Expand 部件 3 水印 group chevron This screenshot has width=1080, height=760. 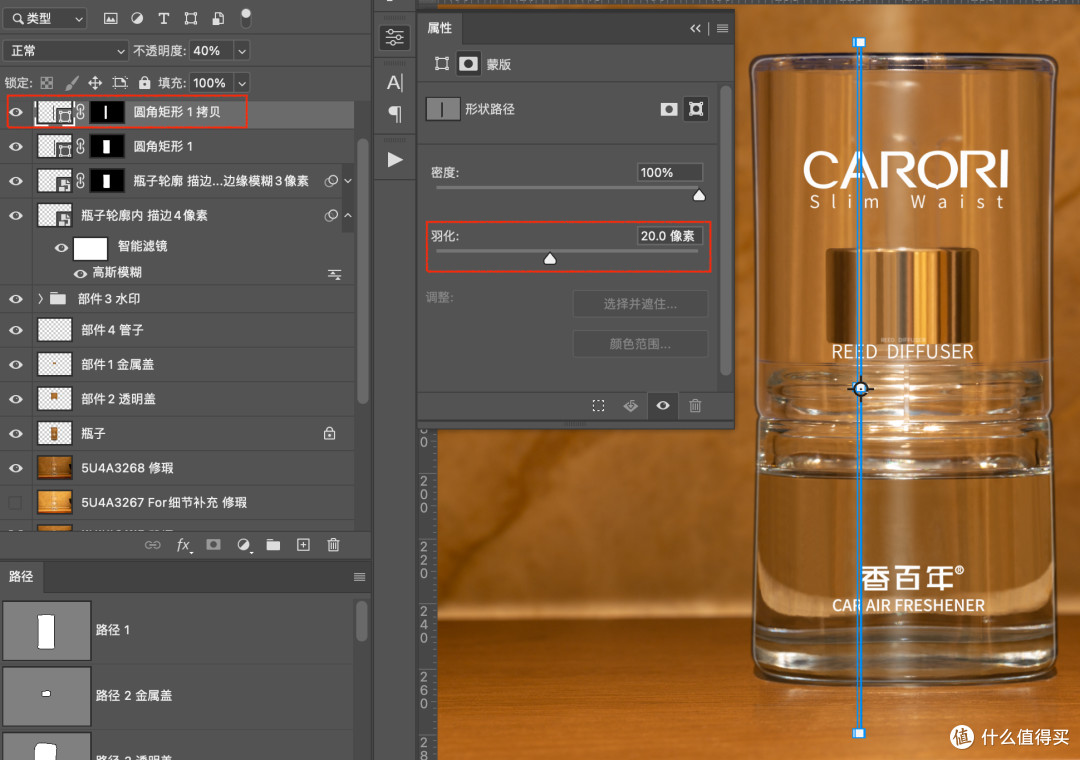(40, 298)
